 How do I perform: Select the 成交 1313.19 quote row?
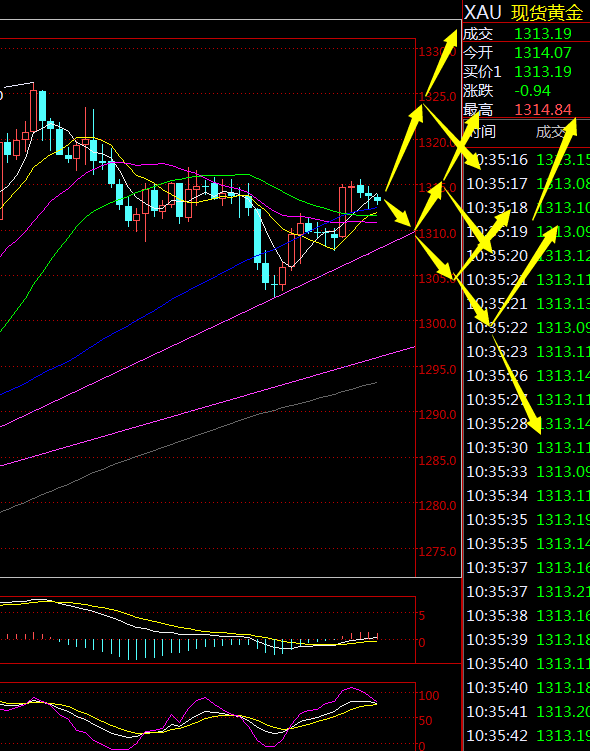(x=526, y=34)
